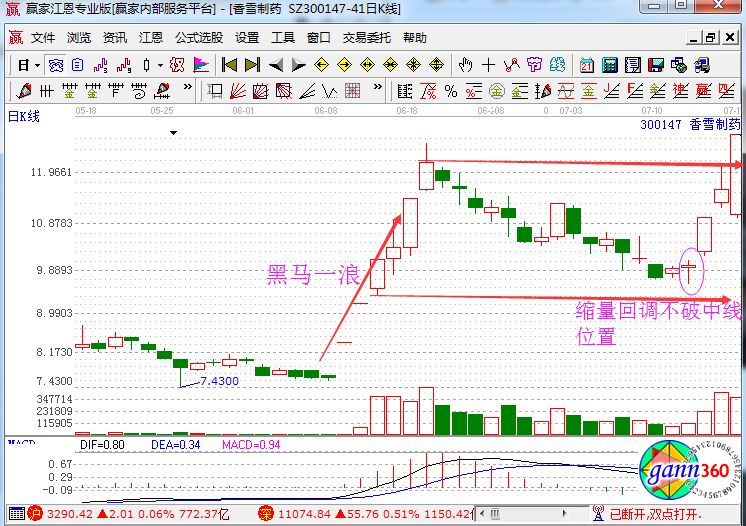Click the 日K线 chart label

coord(24,117)
